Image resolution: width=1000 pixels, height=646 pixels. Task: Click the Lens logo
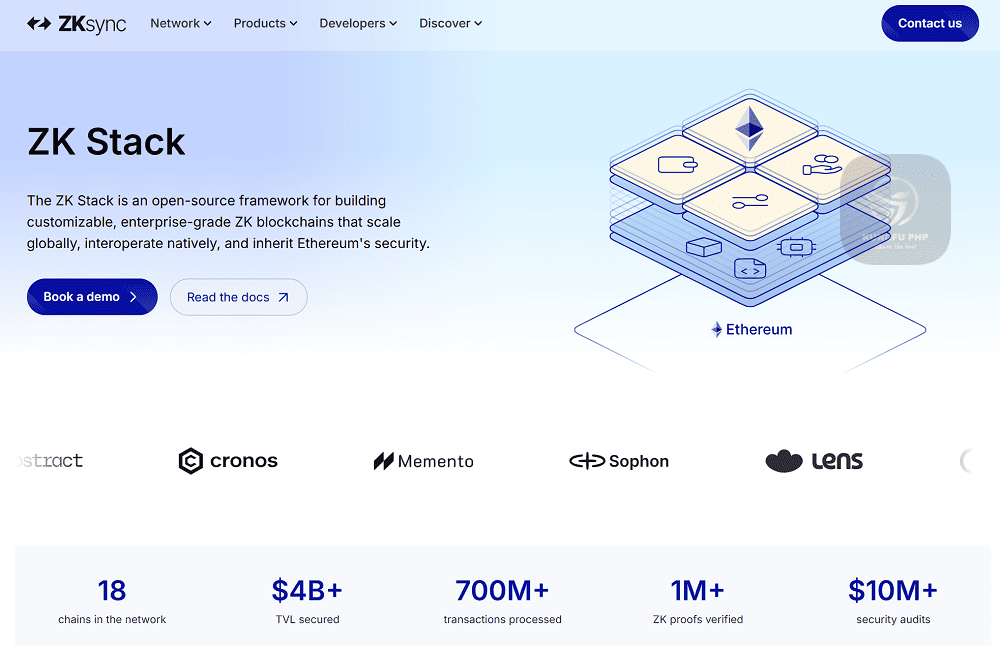point(814,460)
